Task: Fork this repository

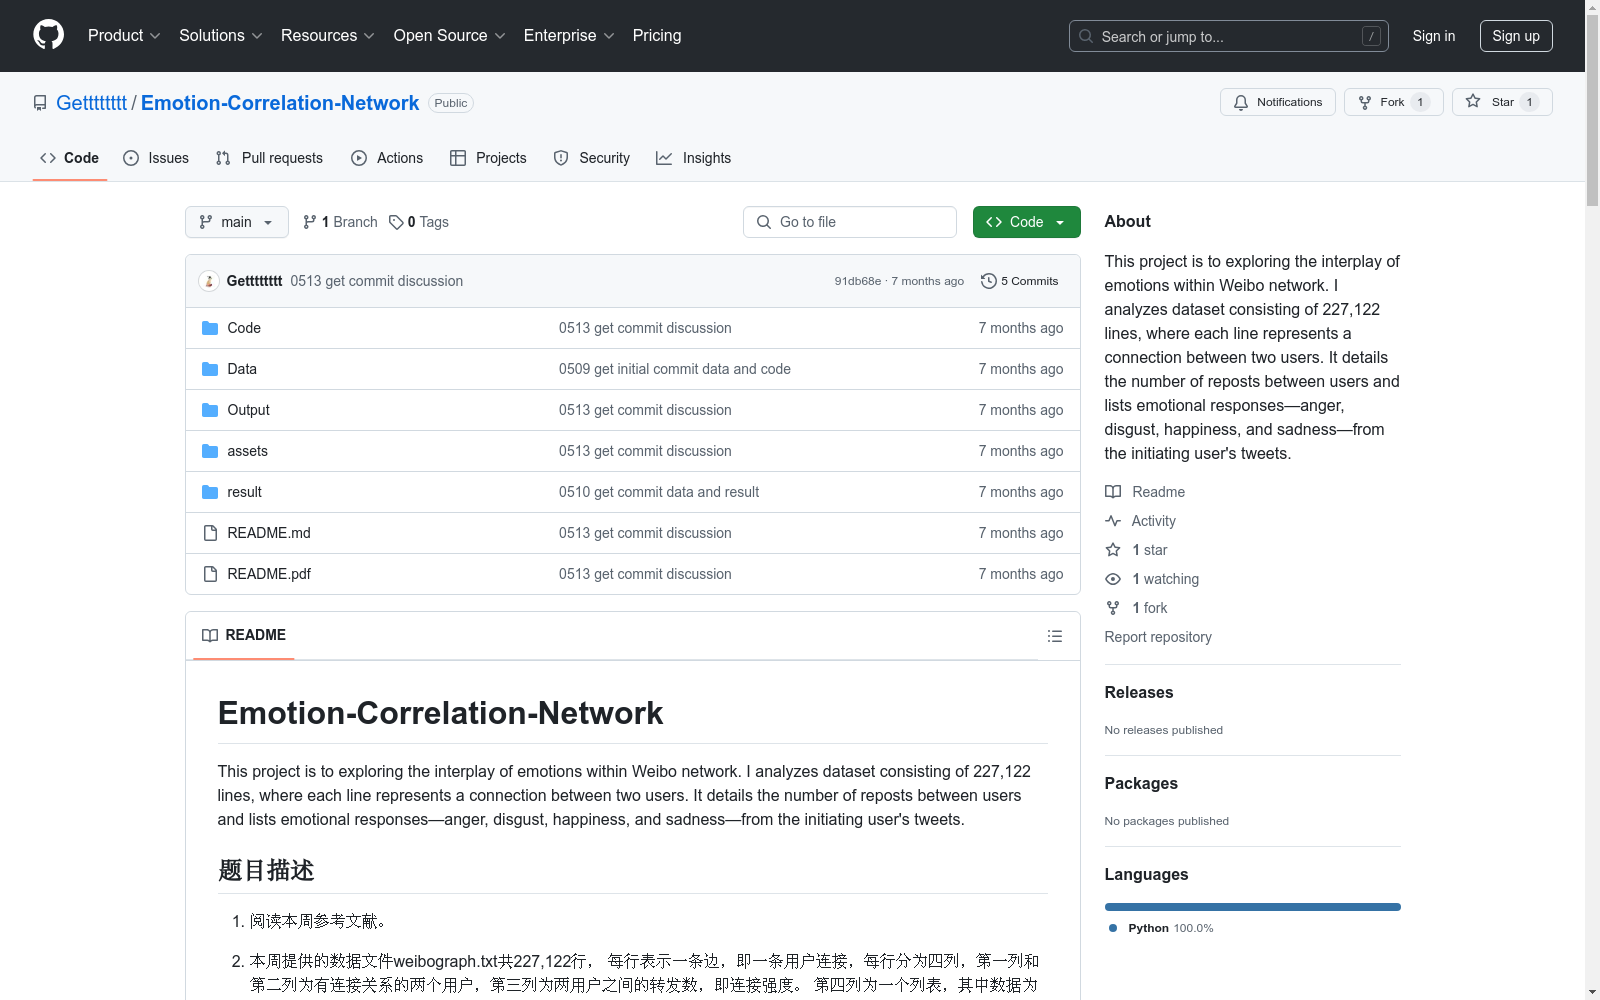Action: click(x=1394, y=102)
